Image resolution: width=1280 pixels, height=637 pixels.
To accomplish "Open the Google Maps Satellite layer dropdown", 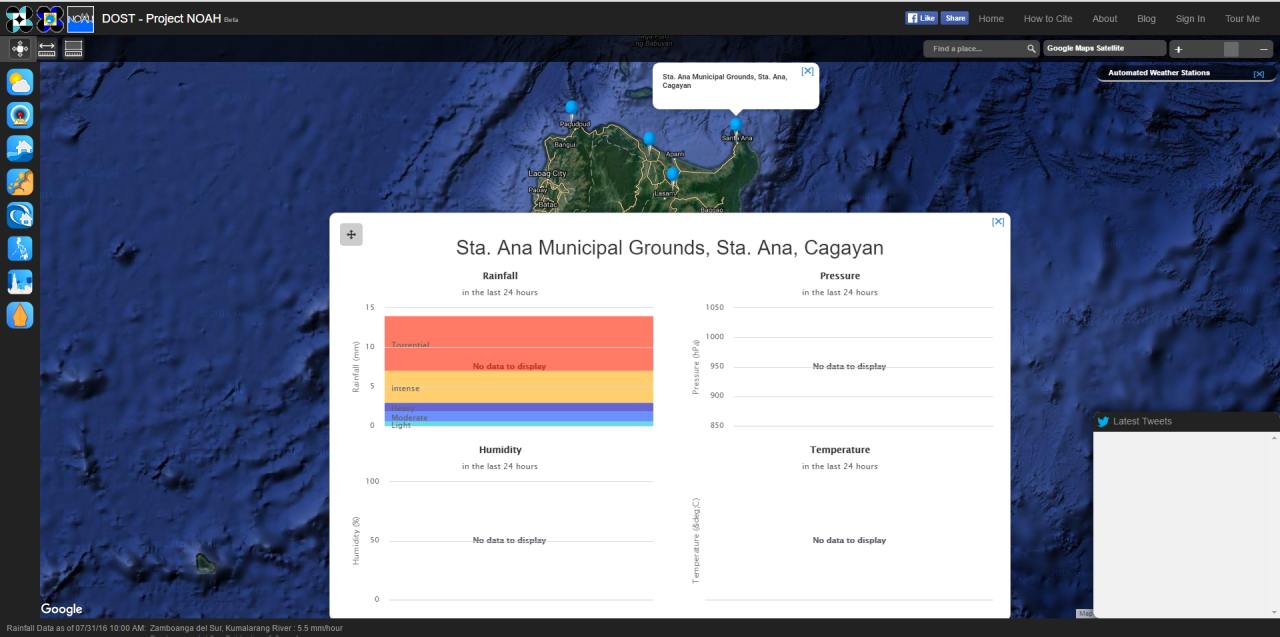I will (x=1104, y=48).
